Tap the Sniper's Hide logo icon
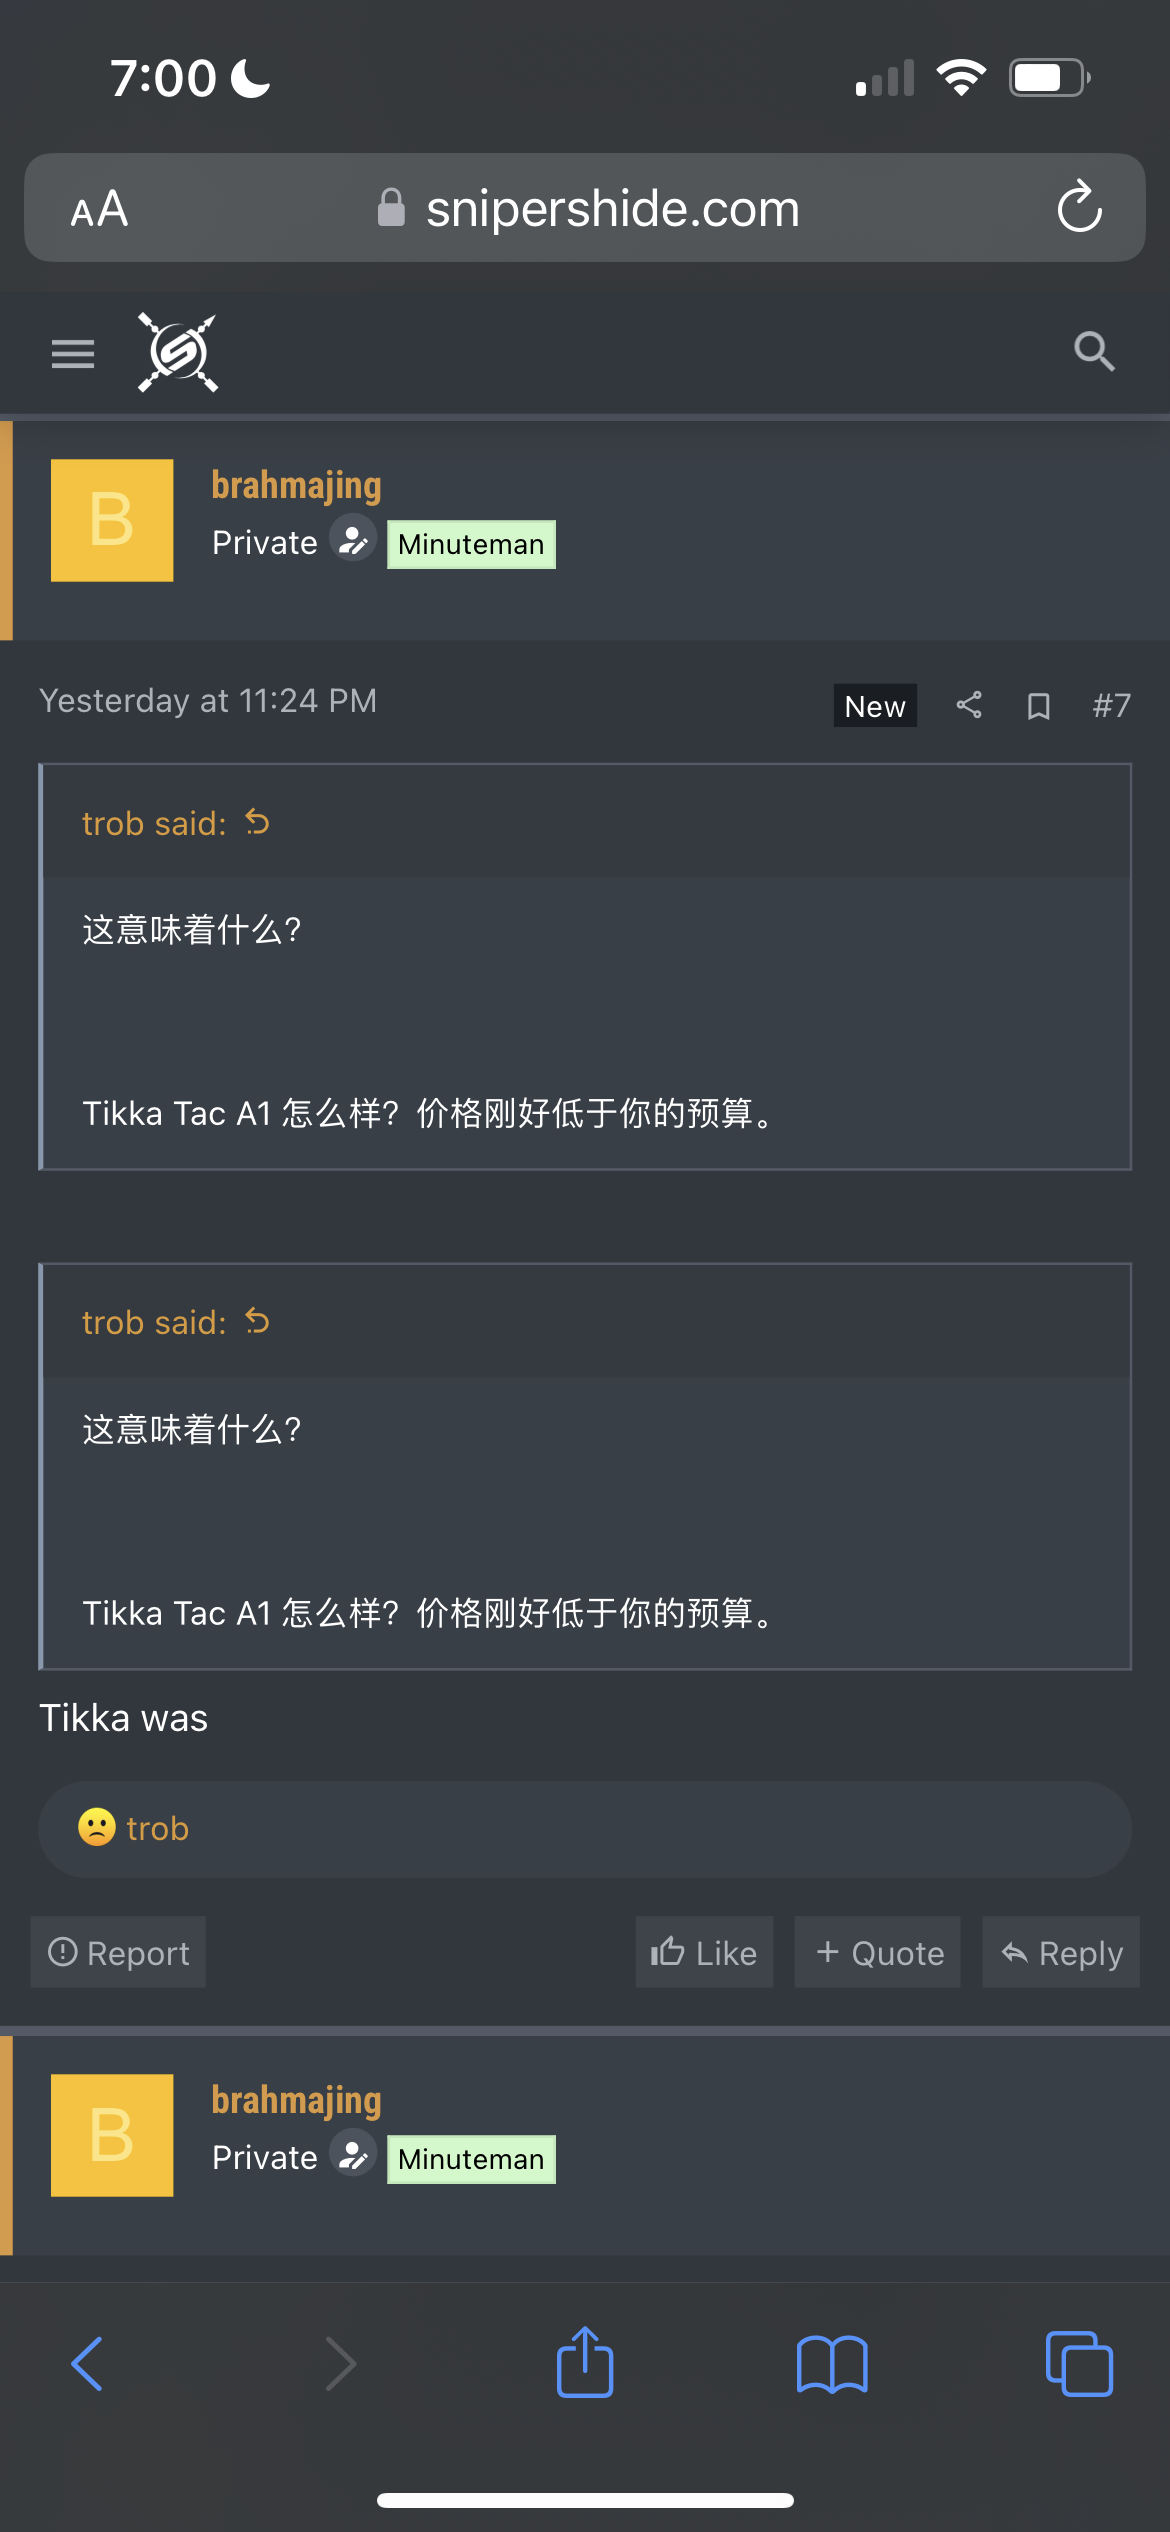This screenshot has width=1170, height=2532. 178,352
